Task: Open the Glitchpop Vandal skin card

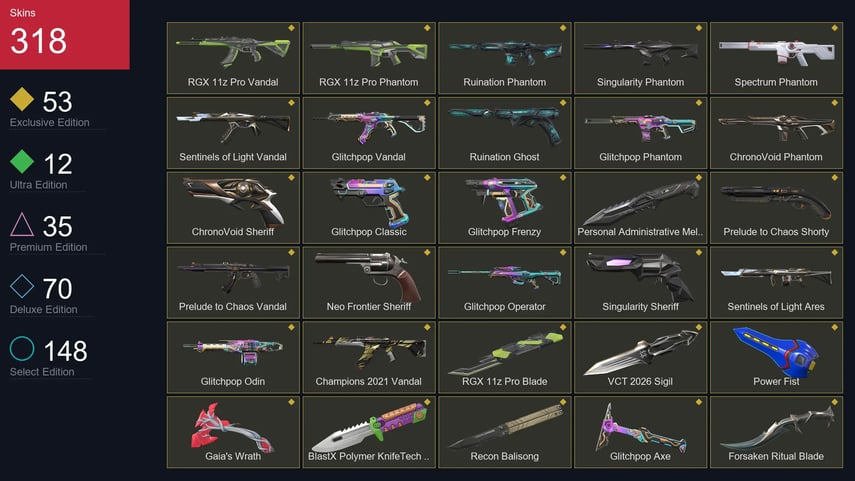Action: (x=369, y=133)
